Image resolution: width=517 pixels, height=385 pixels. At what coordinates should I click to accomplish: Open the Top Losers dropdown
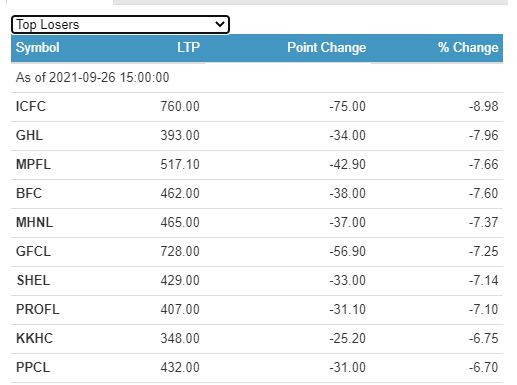(120, 25)
